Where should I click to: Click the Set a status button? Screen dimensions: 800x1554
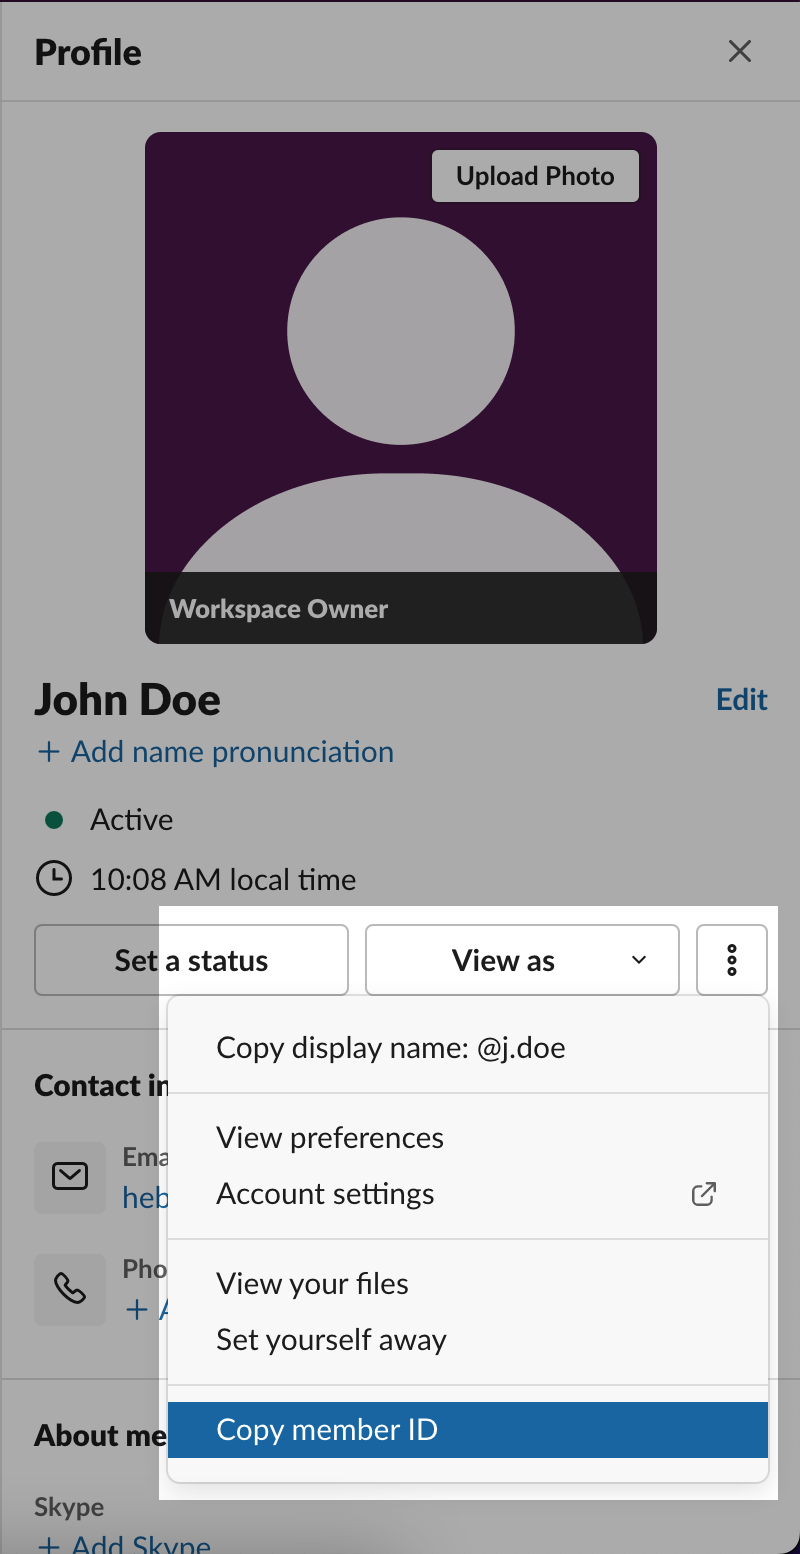coord(191,960)
